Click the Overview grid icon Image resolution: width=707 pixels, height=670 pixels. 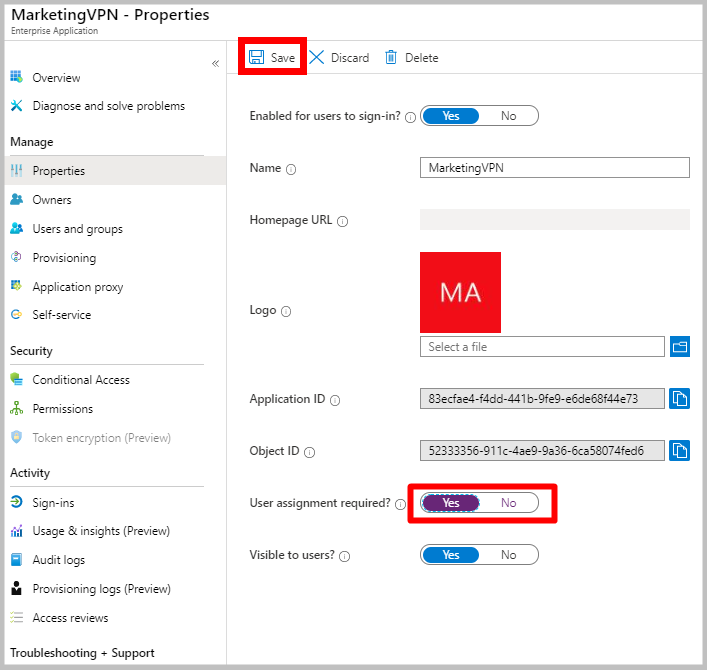[x=17, y=77]
